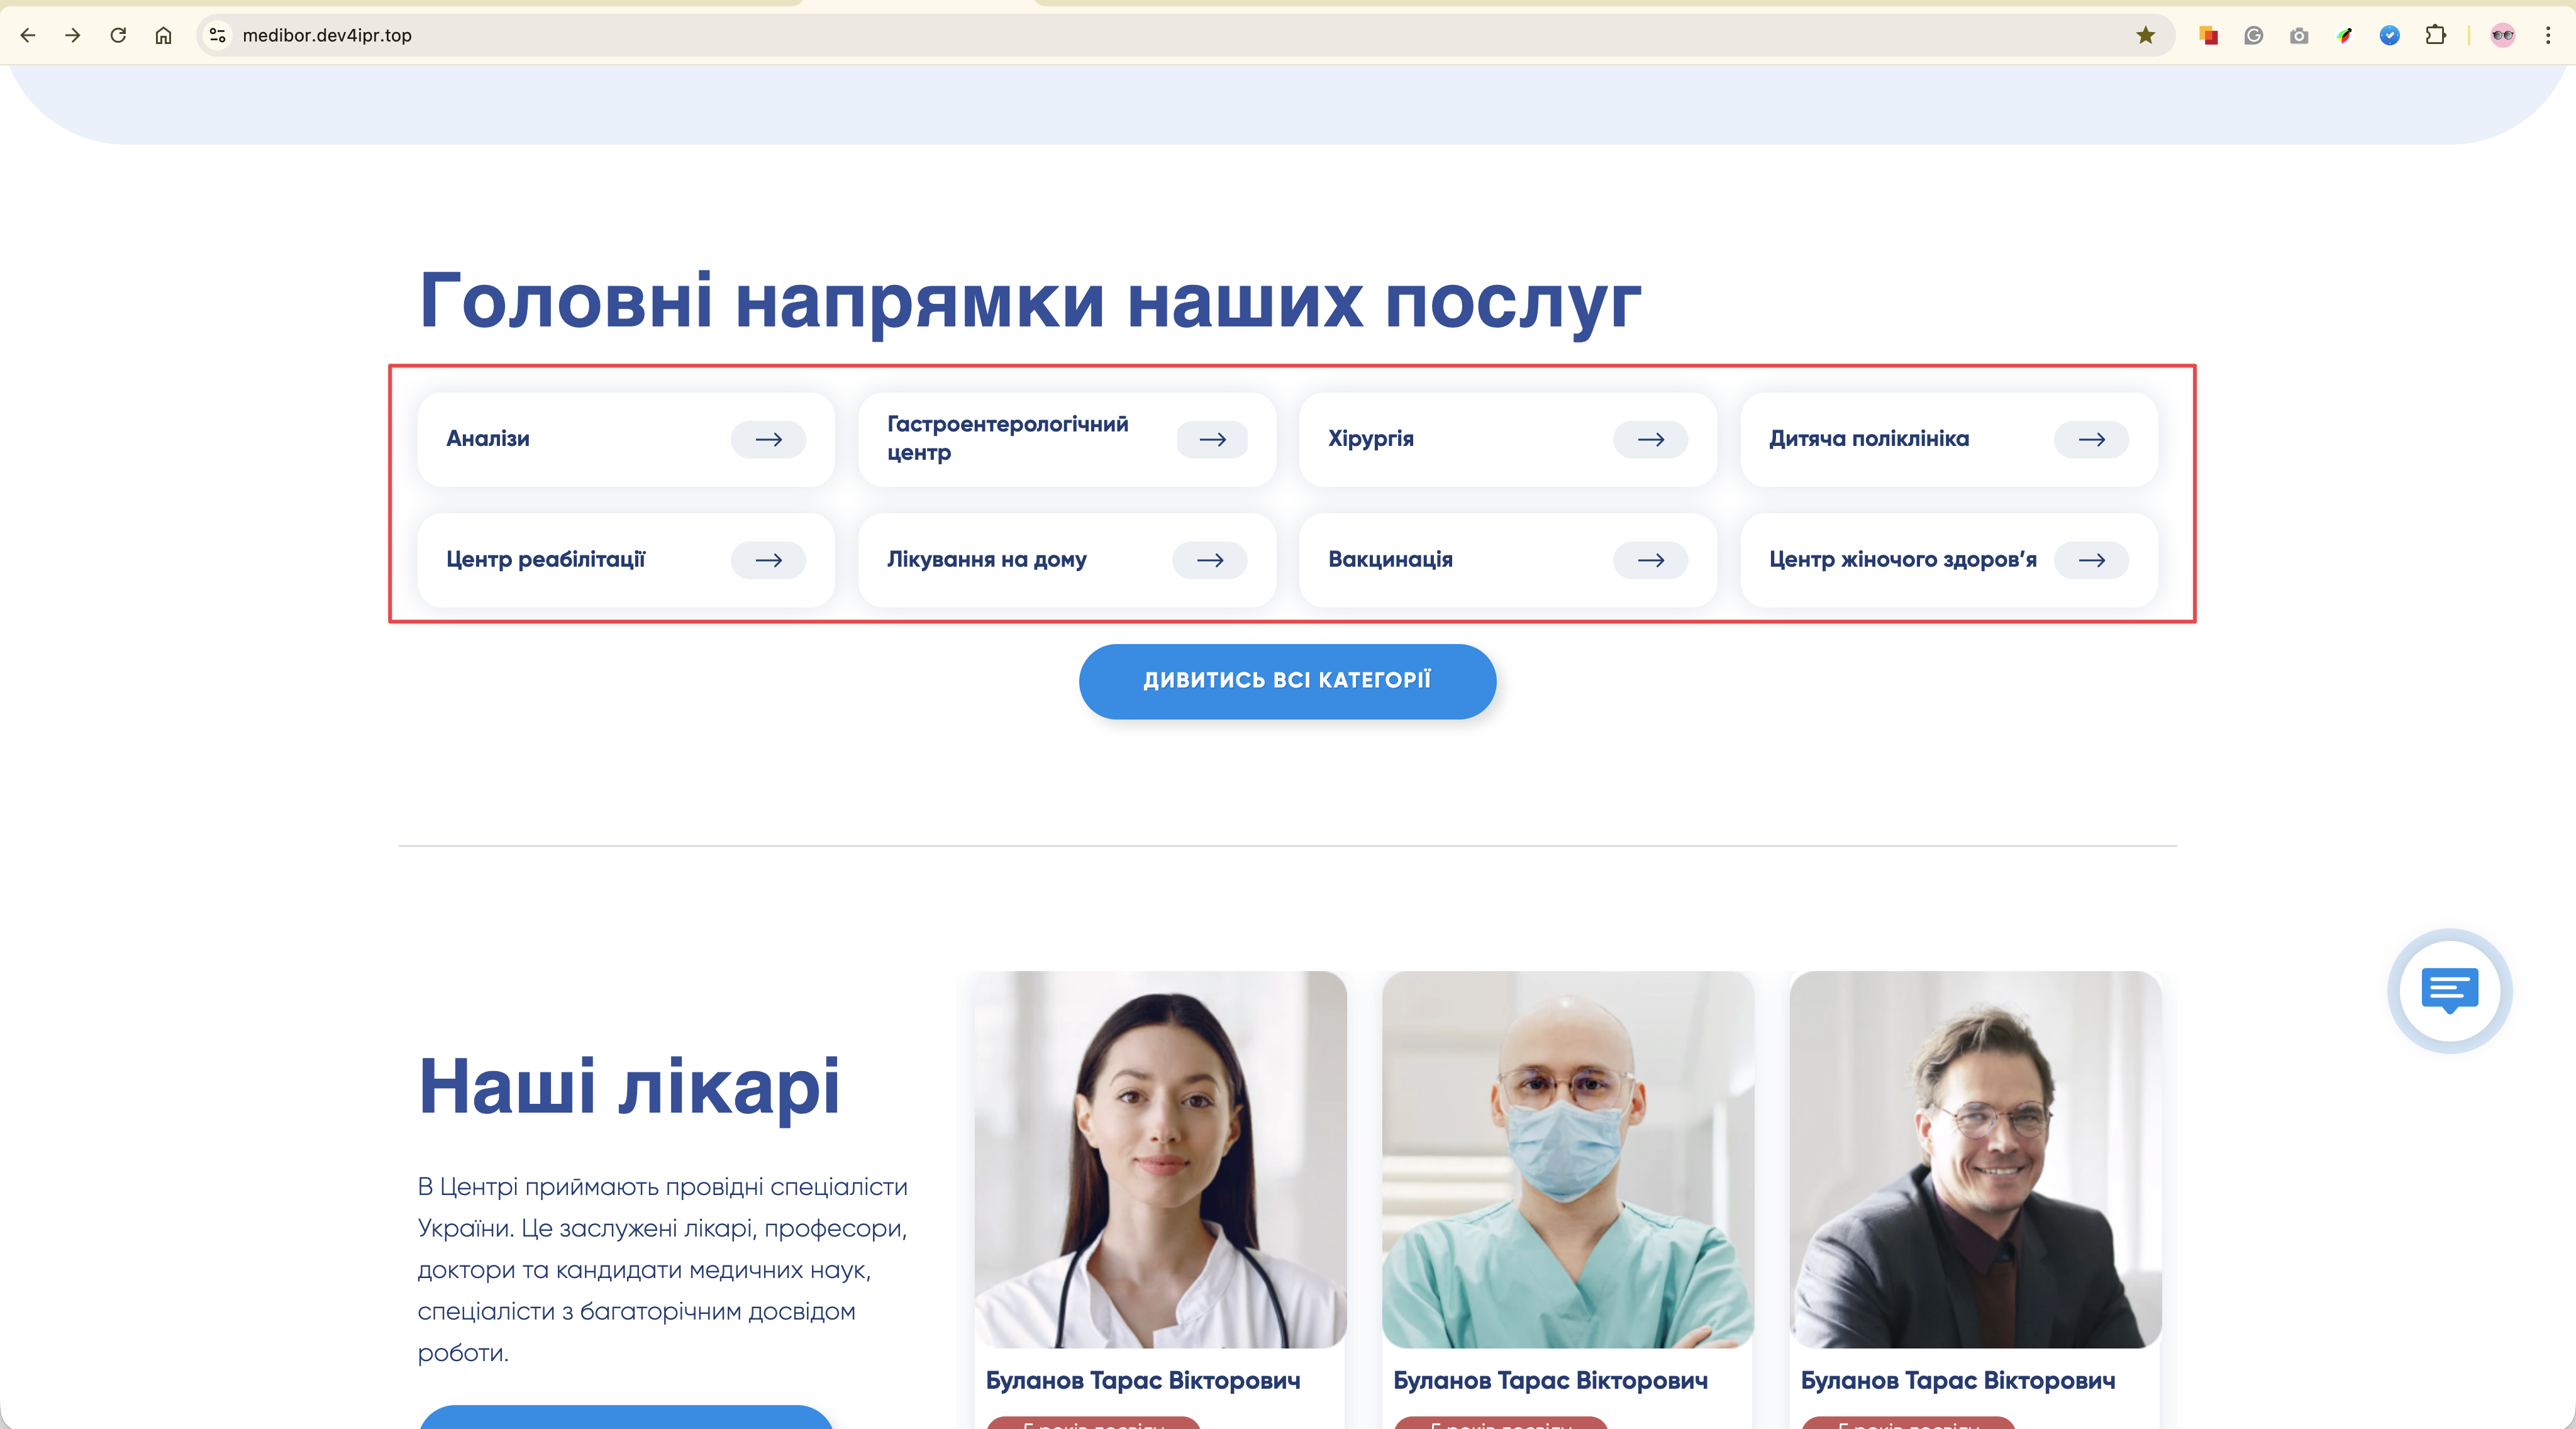Go to browser home page icon
Viewport: 2576px width, 1429px height.
point(163,35)
